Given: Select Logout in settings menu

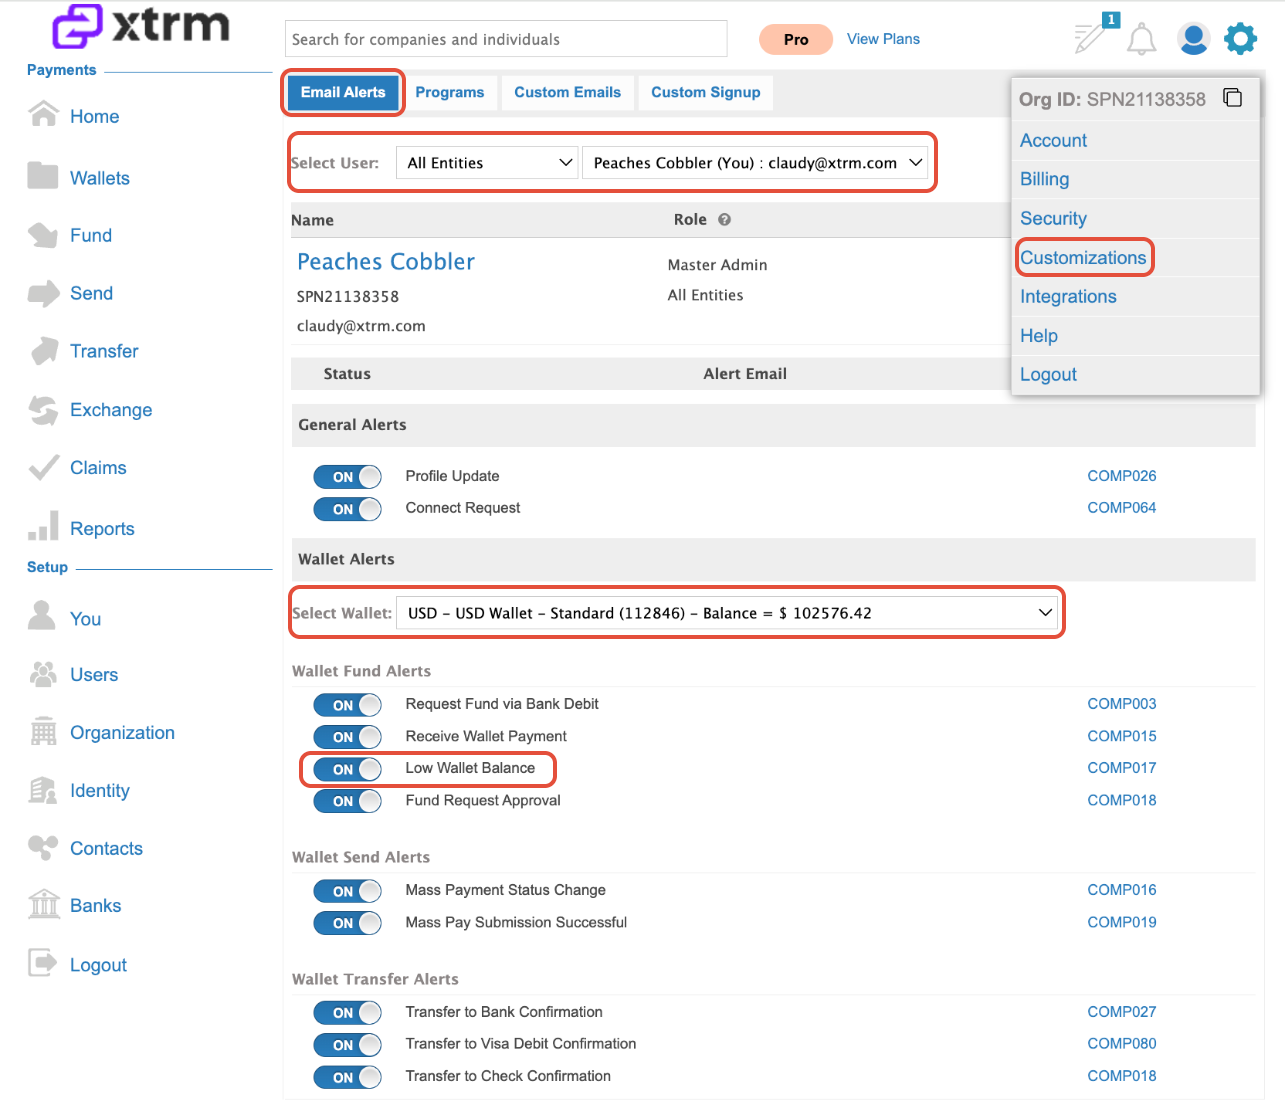Looking at the screenshot, I should click(1048, 374).
